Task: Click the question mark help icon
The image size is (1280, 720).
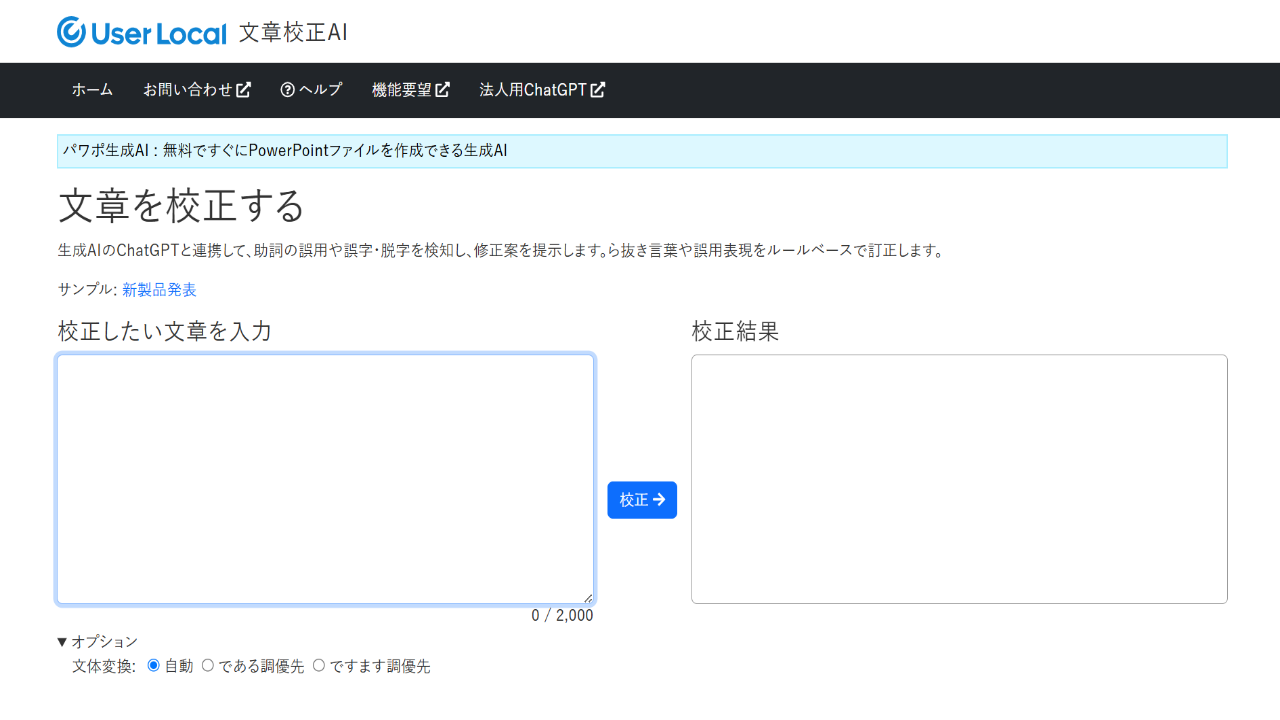Action: 287,90
